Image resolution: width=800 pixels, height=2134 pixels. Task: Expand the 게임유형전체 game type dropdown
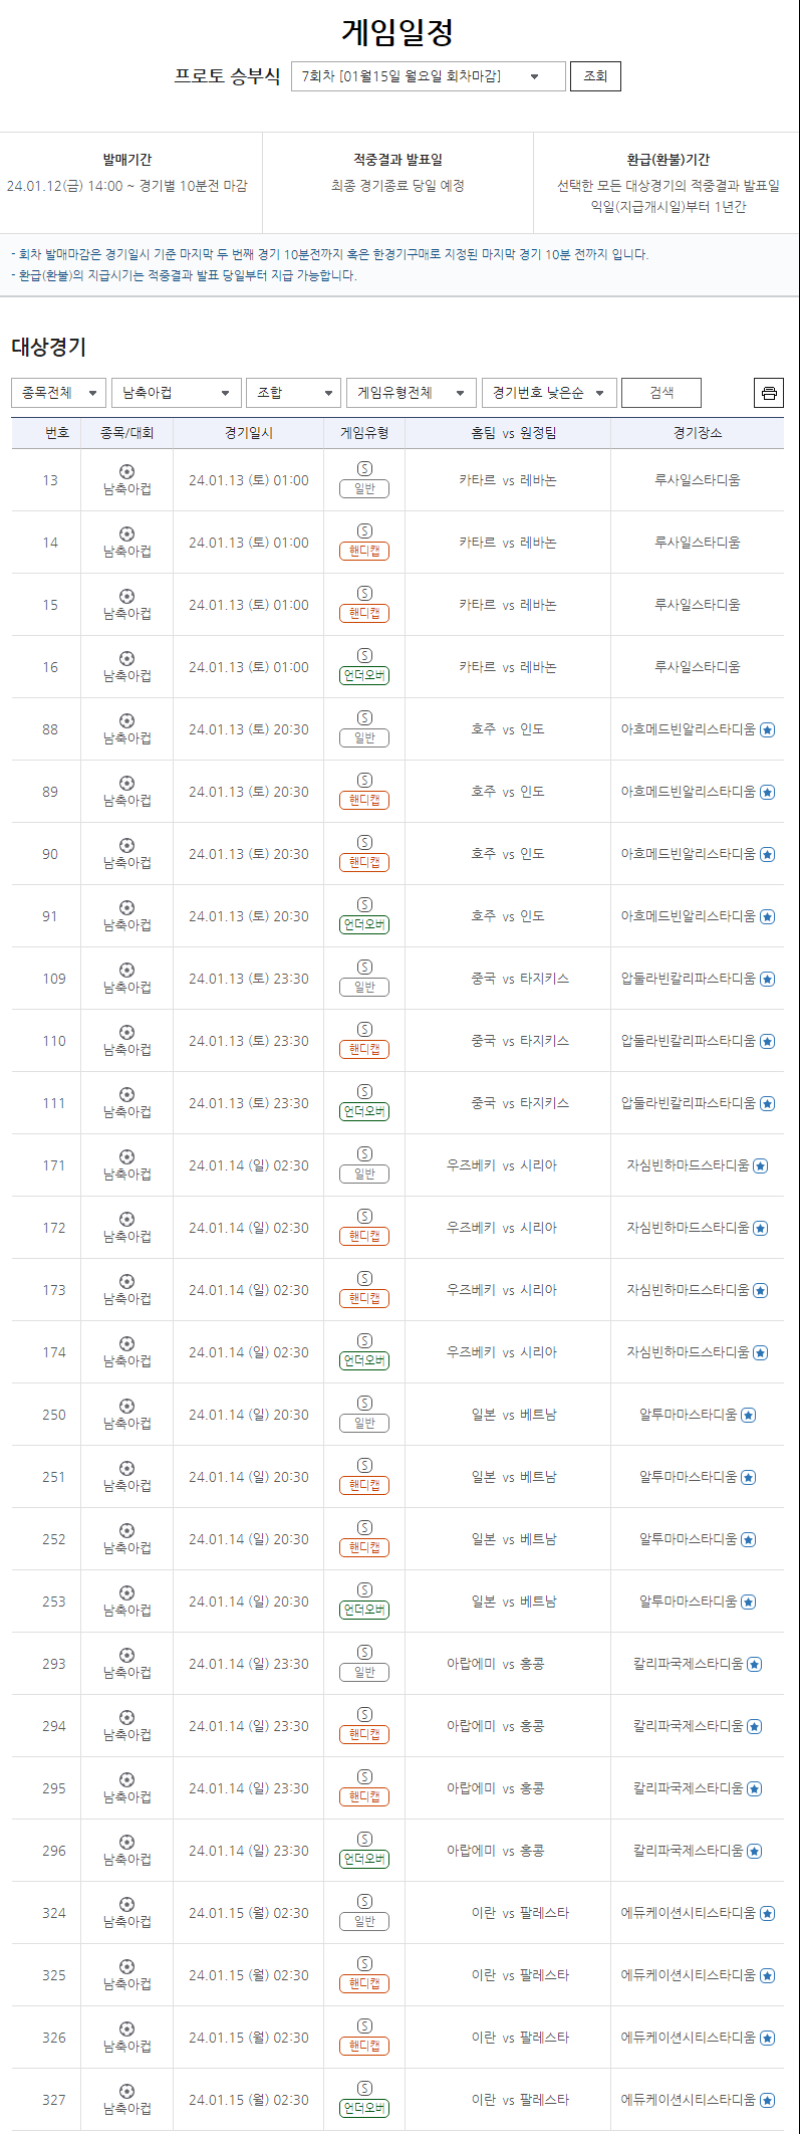pyautogui.click(x=411, y=393)
